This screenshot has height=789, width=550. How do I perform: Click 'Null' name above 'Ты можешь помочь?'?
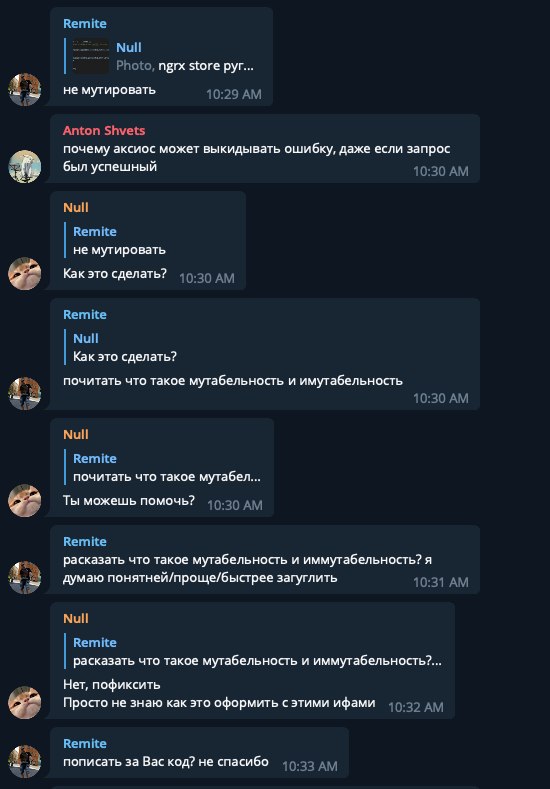[75, 434]
